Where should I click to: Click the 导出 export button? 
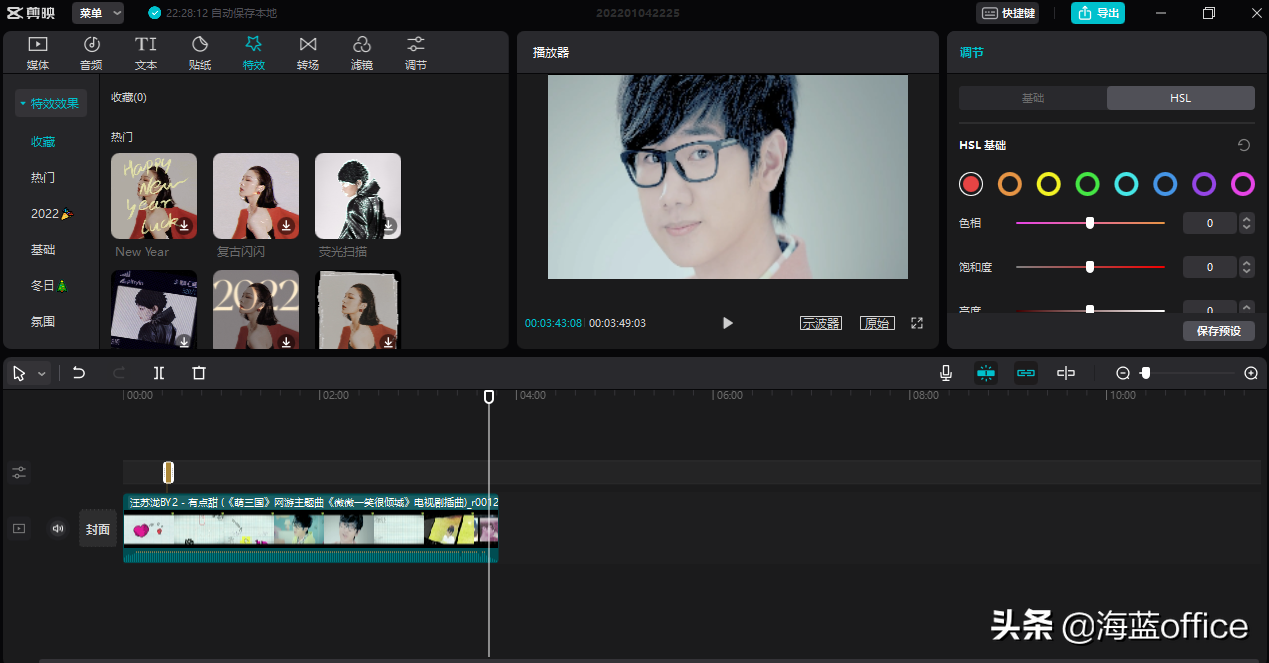[1098, 13]
